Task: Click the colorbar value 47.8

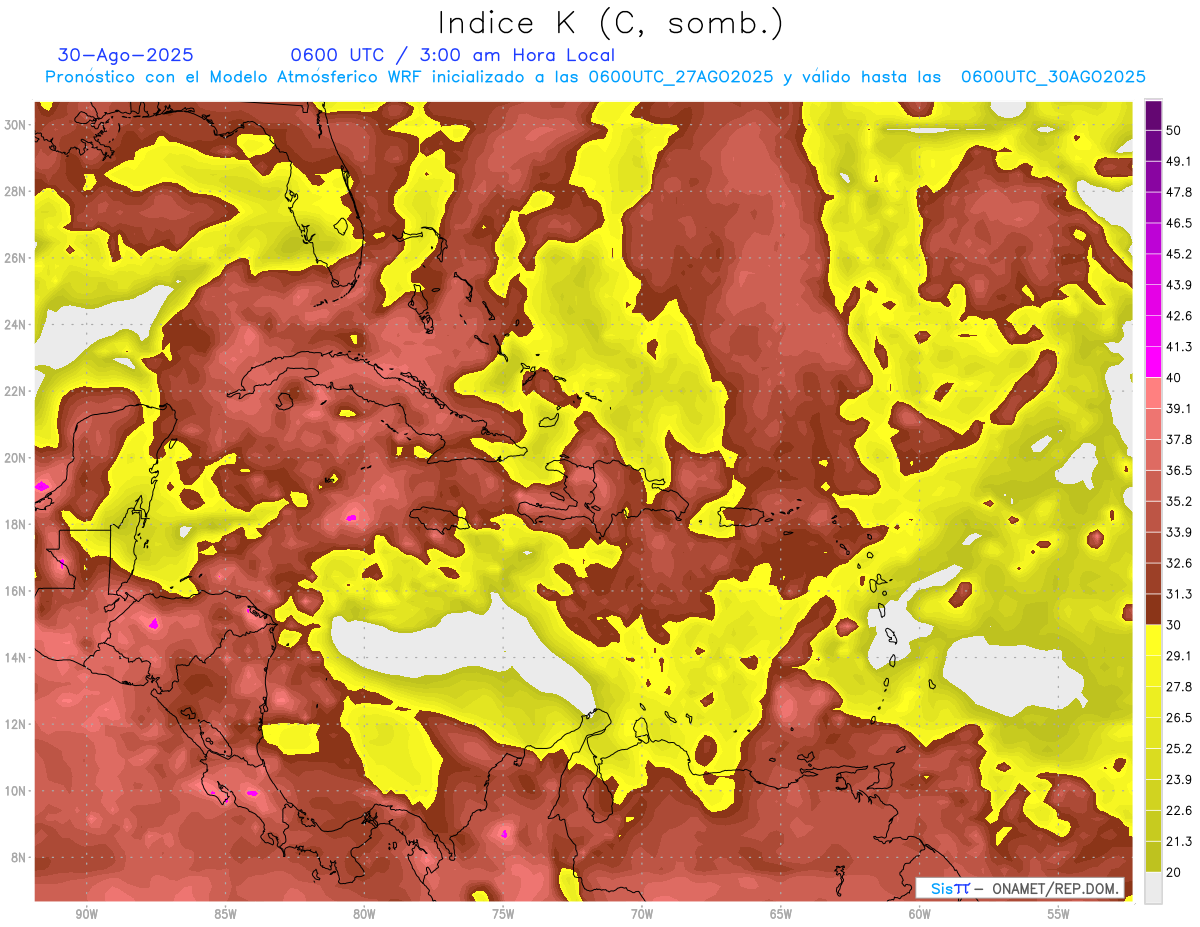Action: [x=1179, y=192]
